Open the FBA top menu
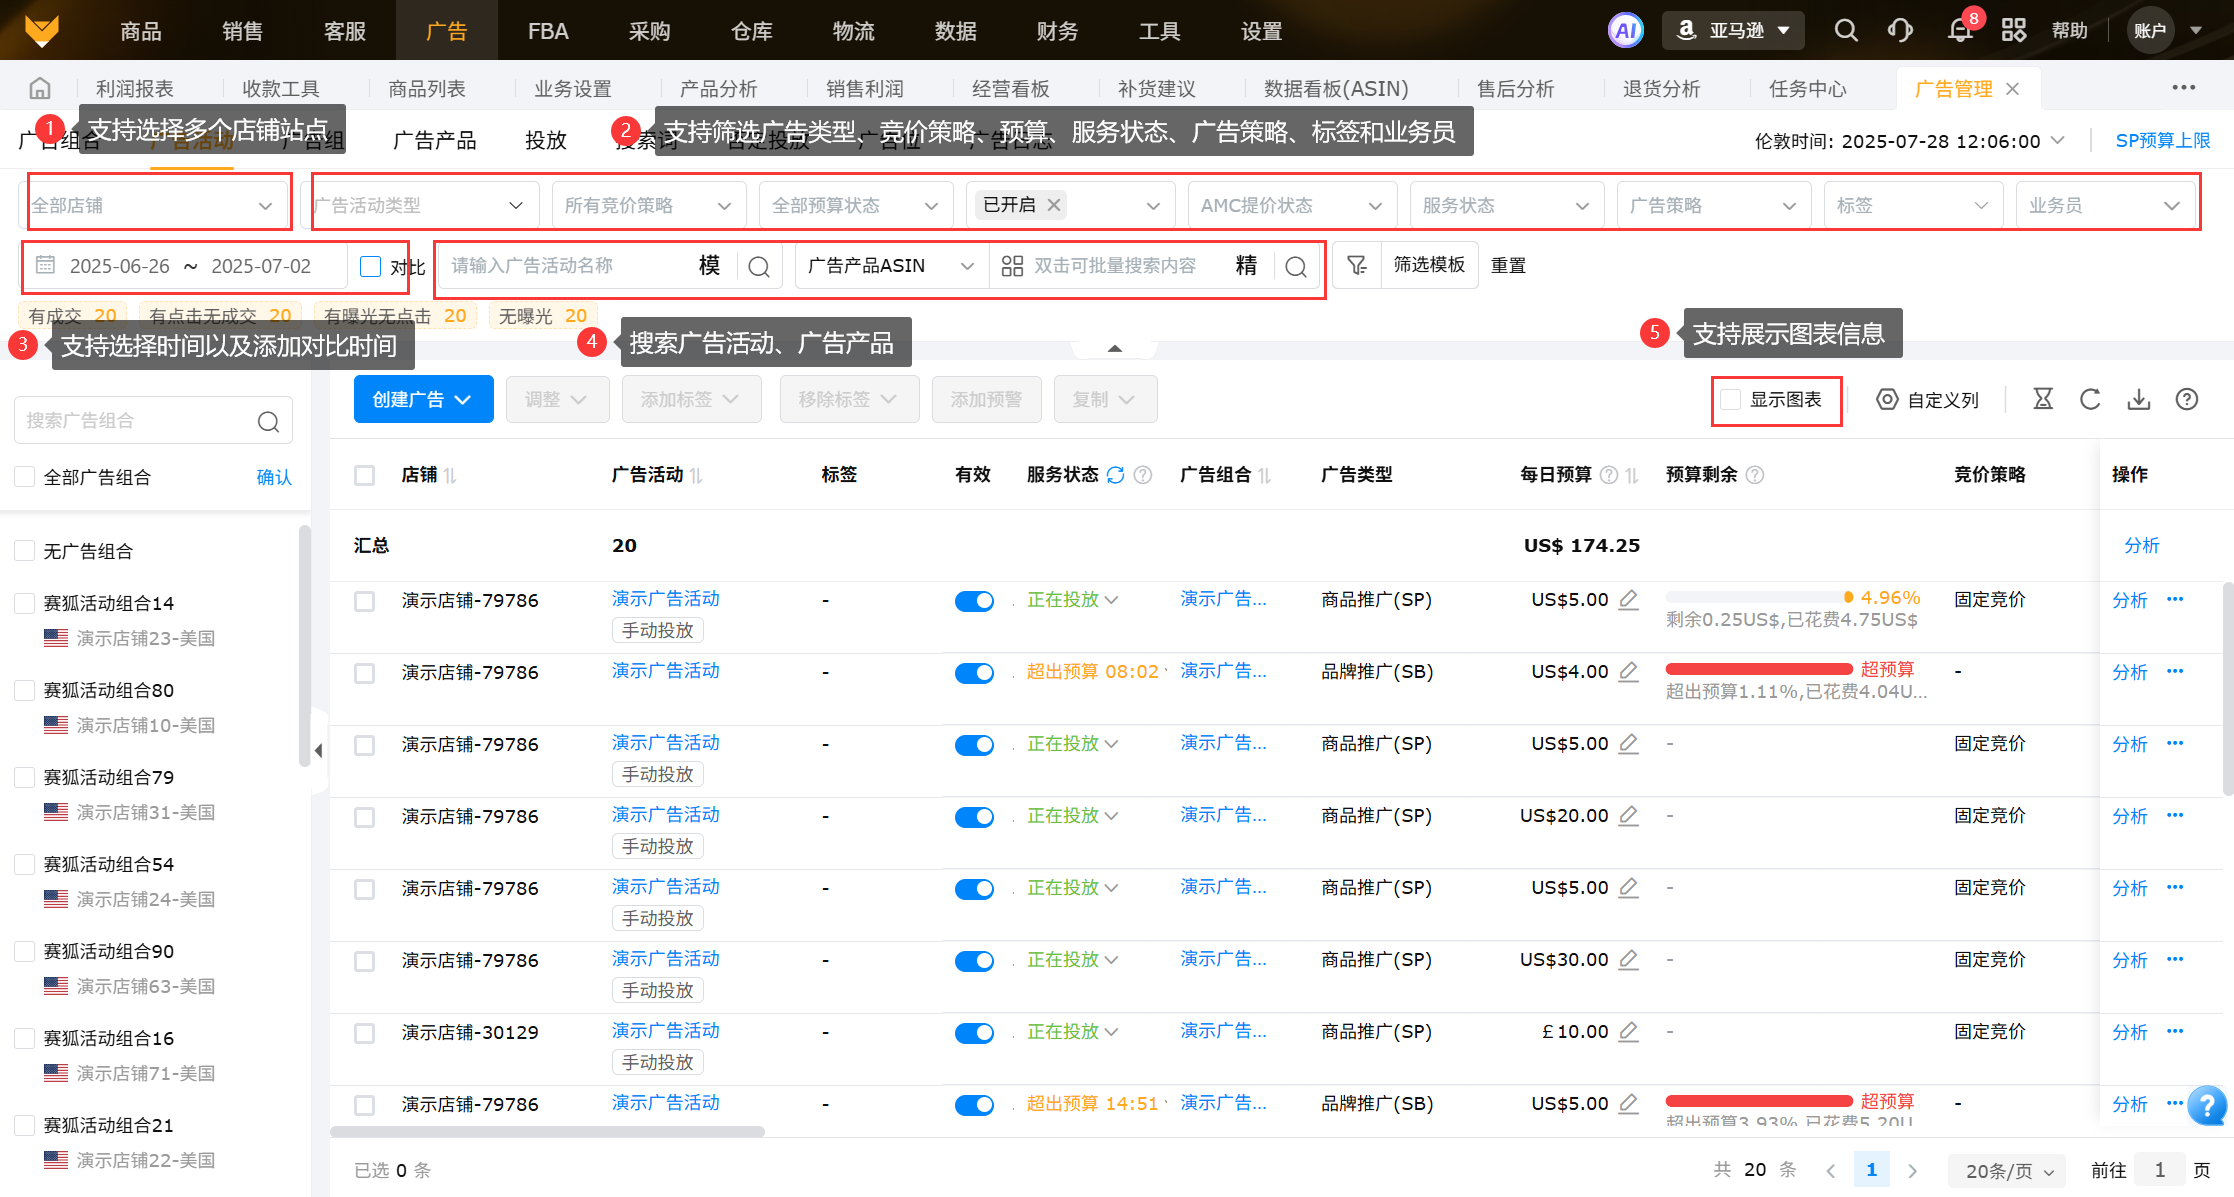The height and width of the screenshot is (1197, 2234). coord(548,31)
